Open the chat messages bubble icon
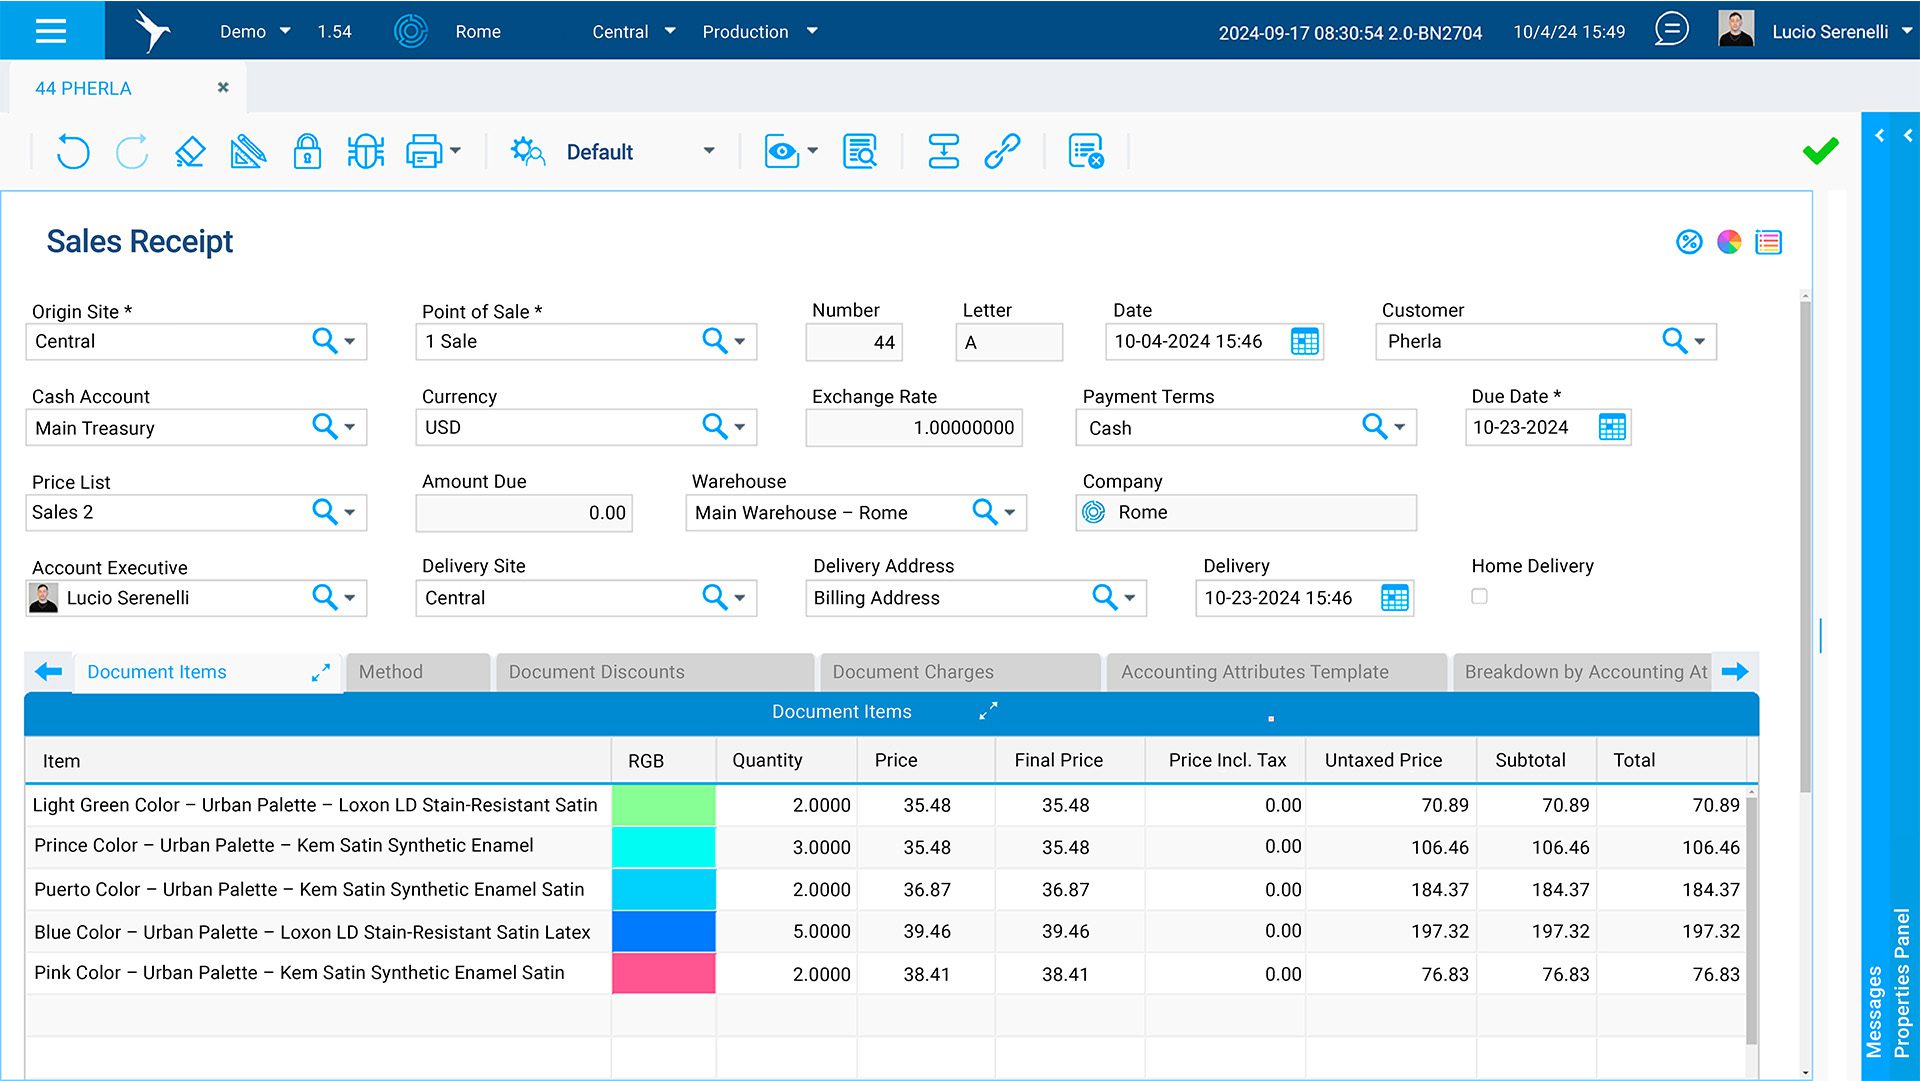 click(x=1671, y=30)
